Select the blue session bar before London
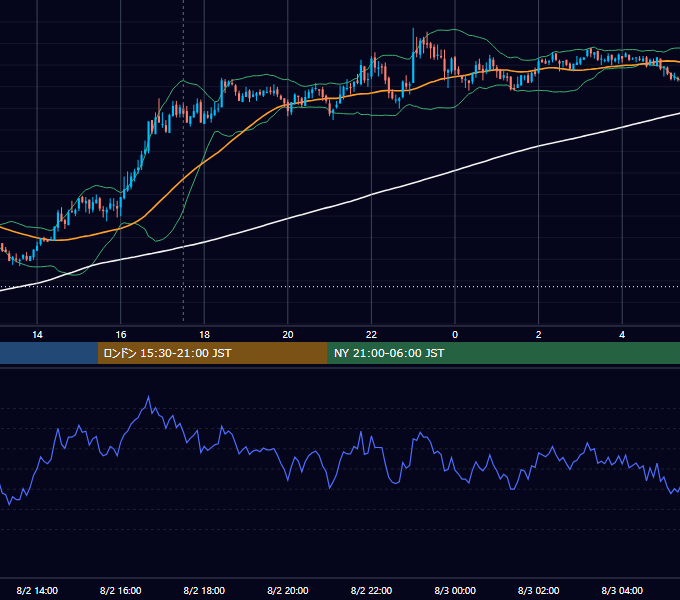Viewport: 680px width, 600px height. pyautogui.click(x=49, y=353)
